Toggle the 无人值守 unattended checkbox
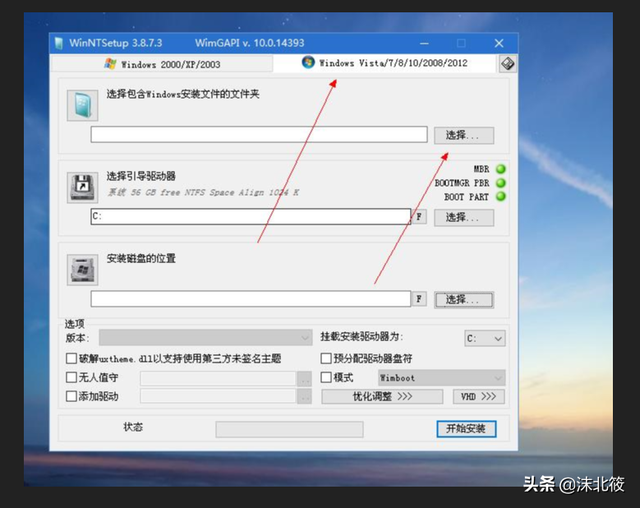Screen dimensions: 640x508 pos(71,377)
